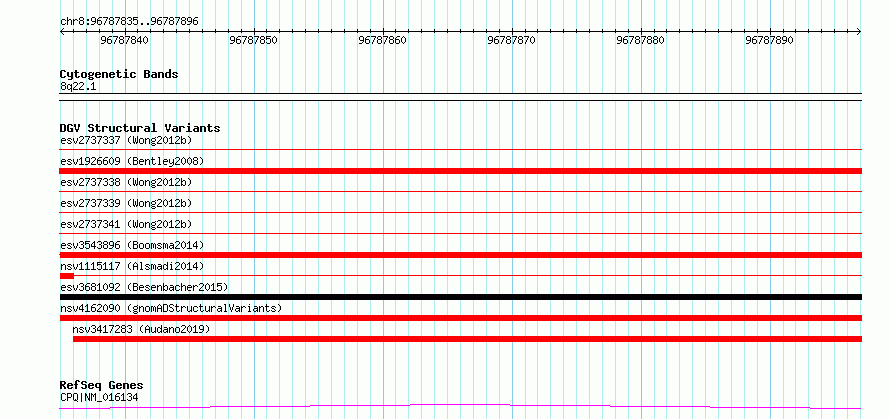
Task: Click ruler position 96787850
Action: (x=253, y=41)
